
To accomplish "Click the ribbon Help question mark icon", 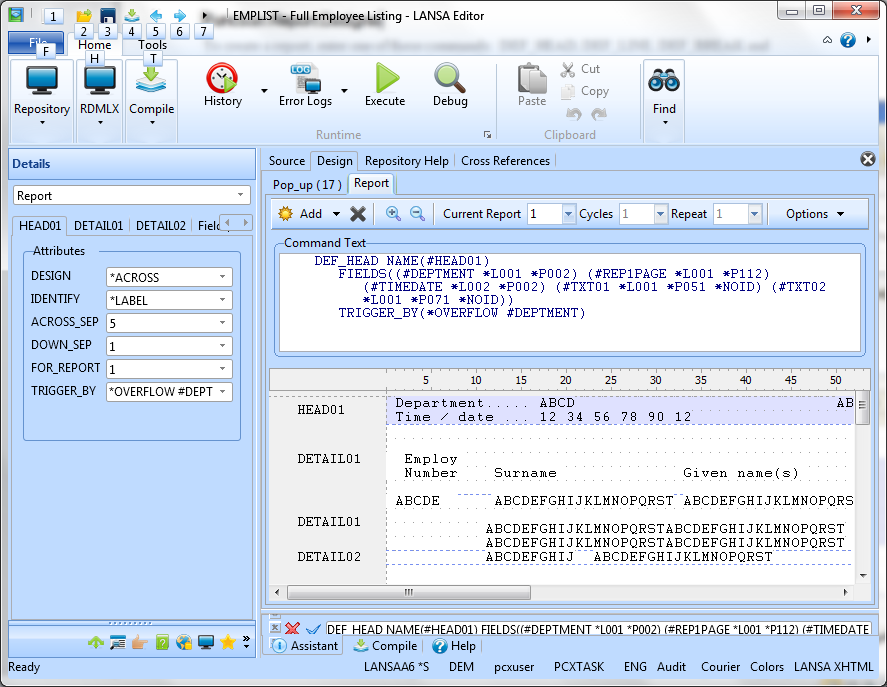I will click(847, 40).
